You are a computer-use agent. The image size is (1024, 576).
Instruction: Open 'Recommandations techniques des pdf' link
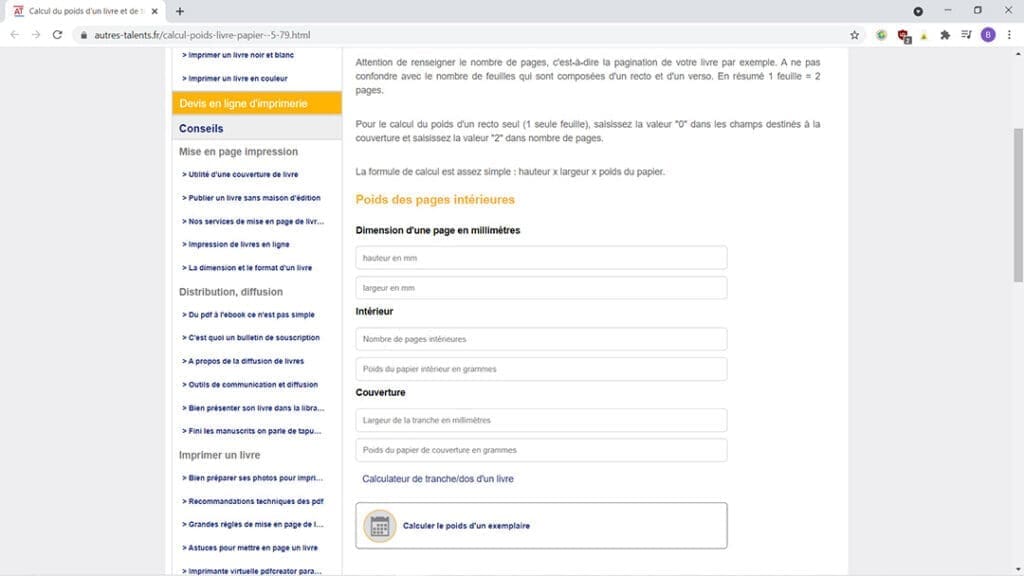tap(253, 502)
